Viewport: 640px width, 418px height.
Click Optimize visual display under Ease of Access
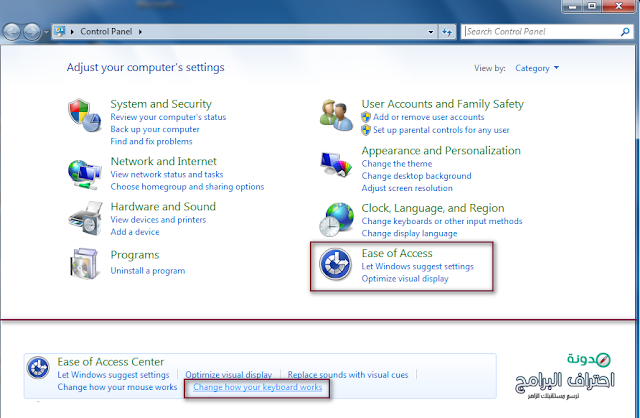point(404,279)
